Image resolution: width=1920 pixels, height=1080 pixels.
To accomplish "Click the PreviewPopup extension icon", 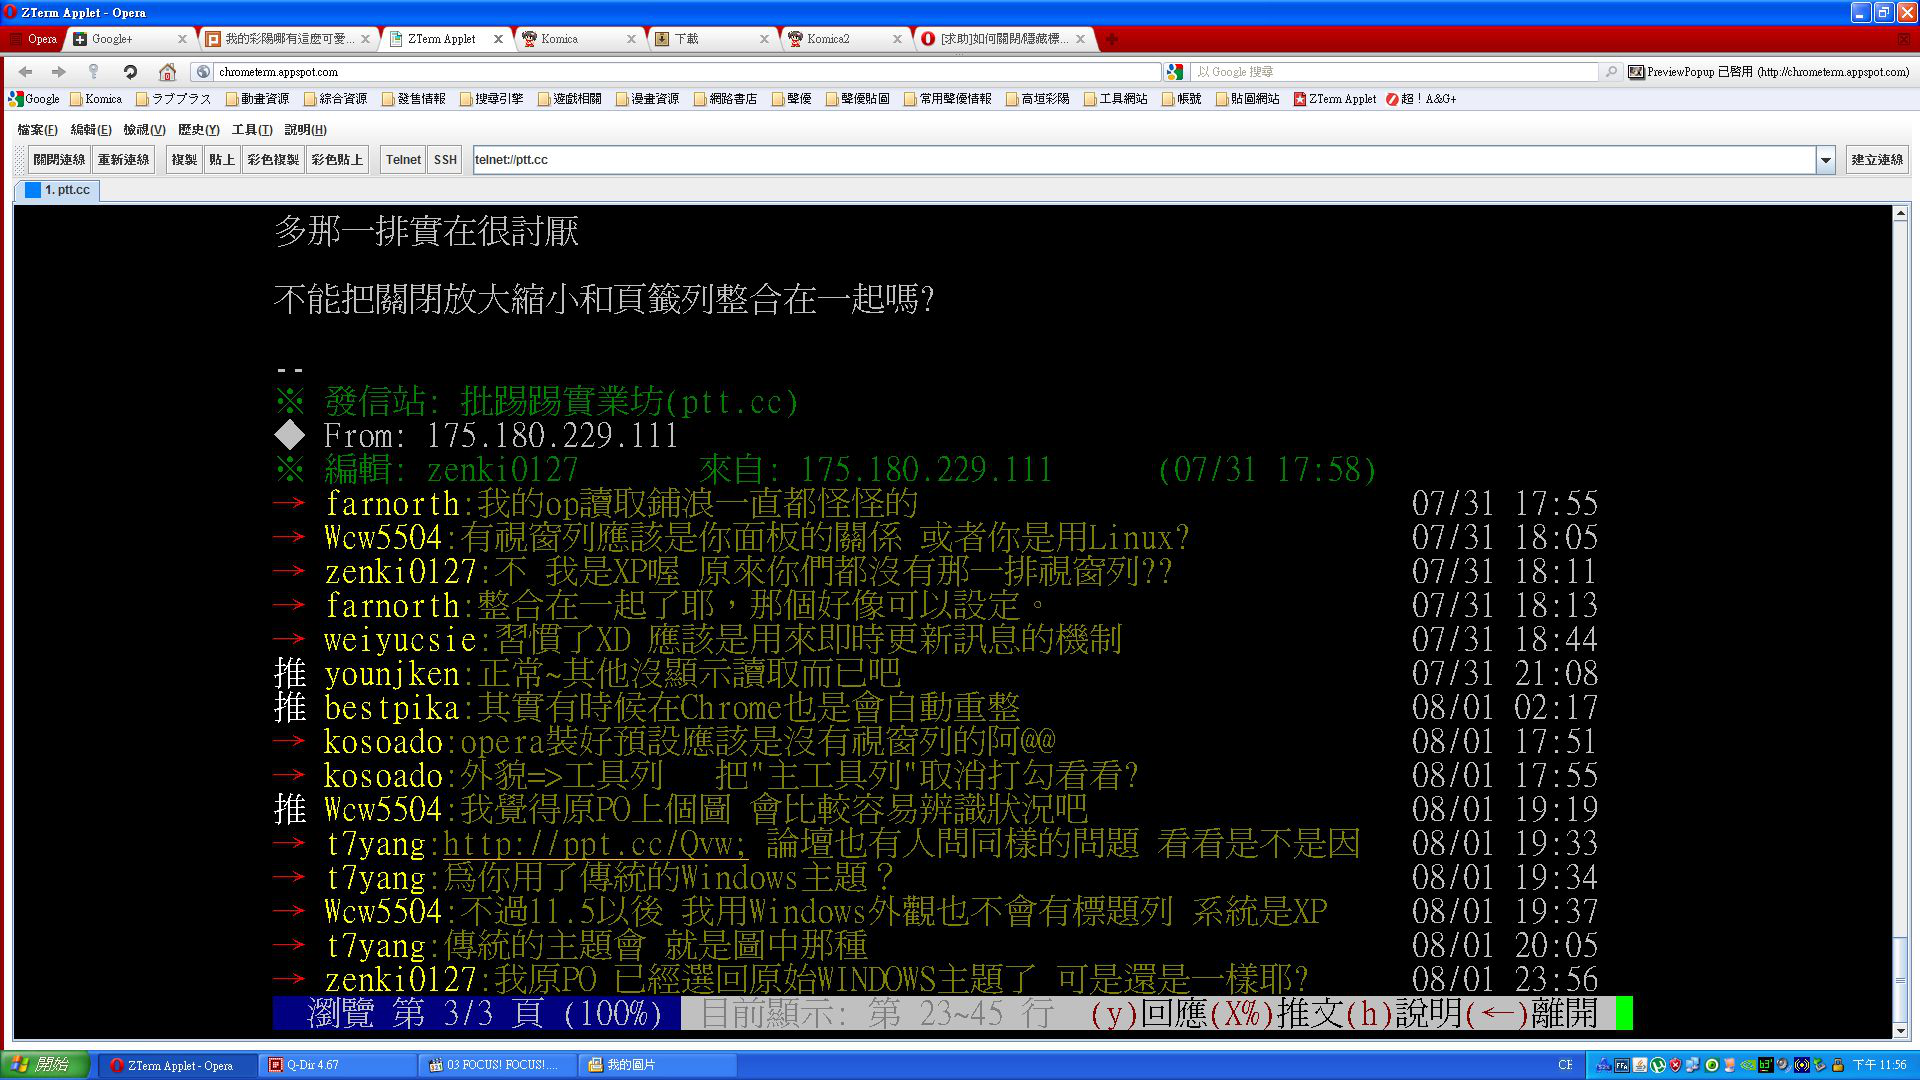I will [1636, 72].
